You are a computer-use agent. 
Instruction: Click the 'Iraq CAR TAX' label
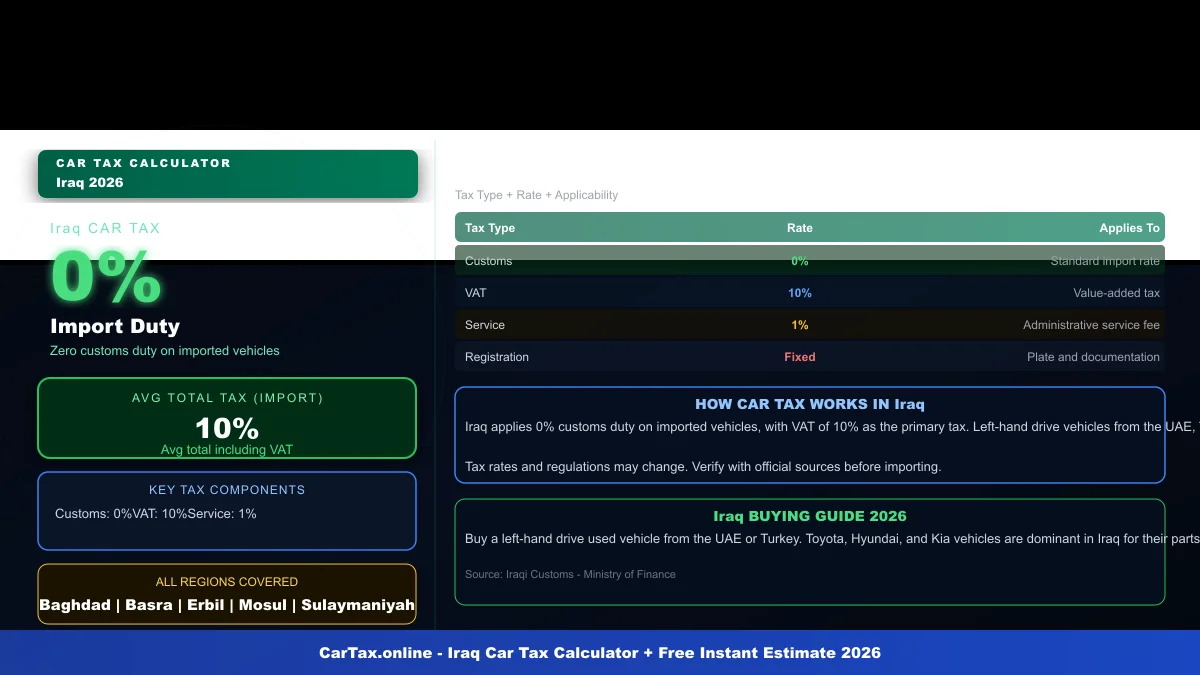105,228
